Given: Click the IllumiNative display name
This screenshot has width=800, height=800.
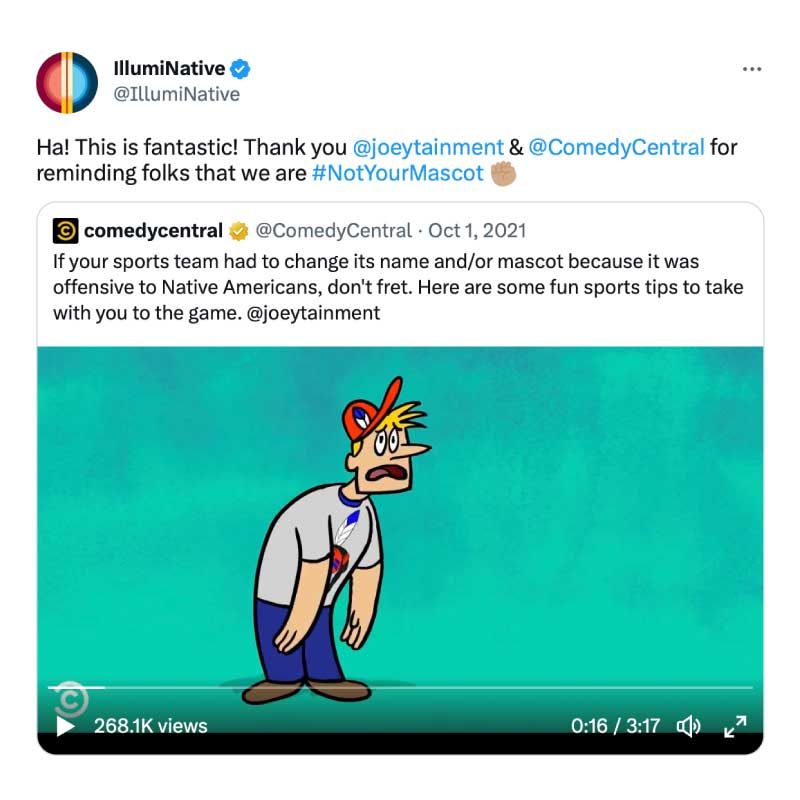Looking at the screenshot, I should tap(169, 68).
